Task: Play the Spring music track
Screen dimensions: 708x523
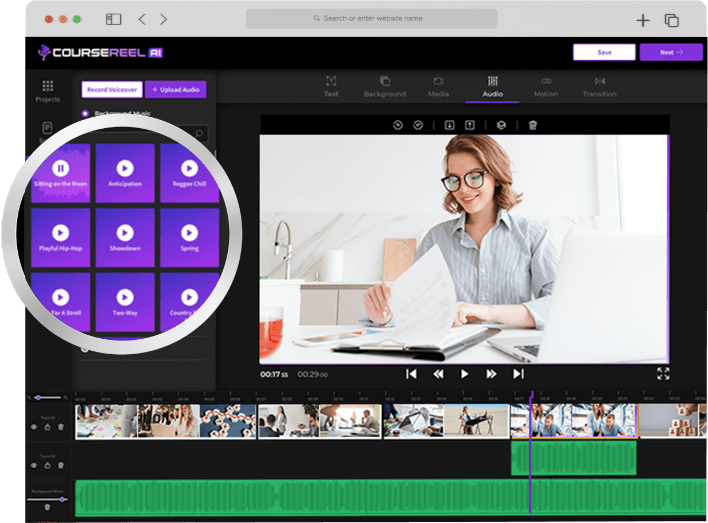Action: click(x=189, y=233)
